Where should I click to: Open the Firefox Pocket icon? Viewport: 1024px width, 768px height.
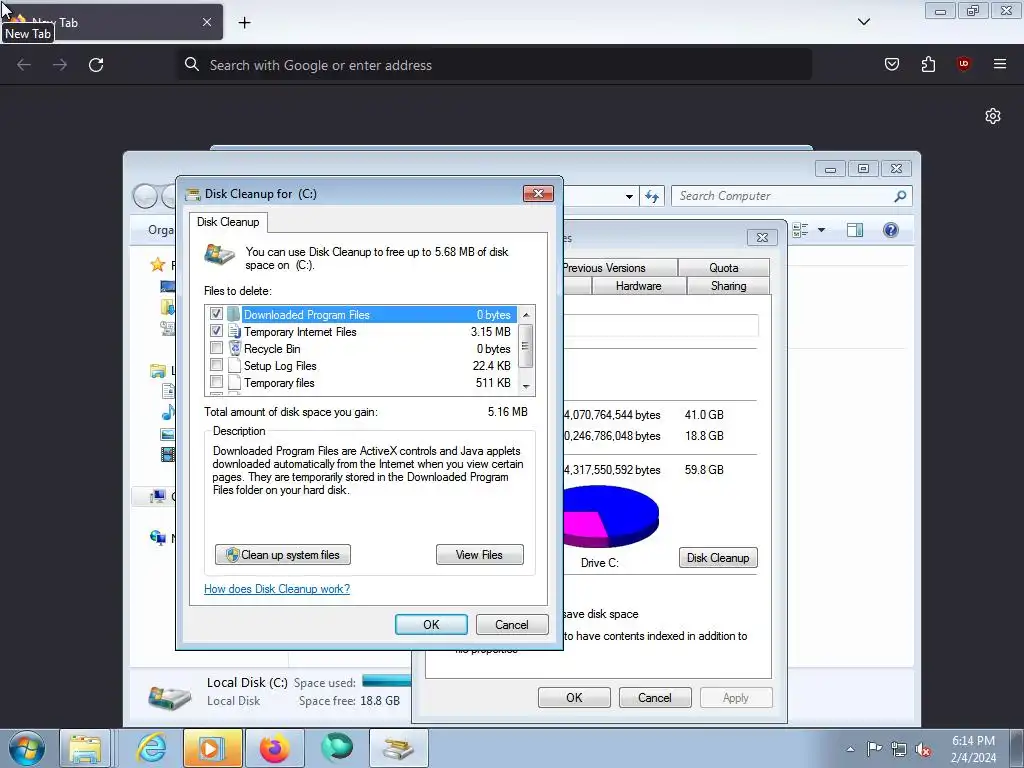point(891,64)
